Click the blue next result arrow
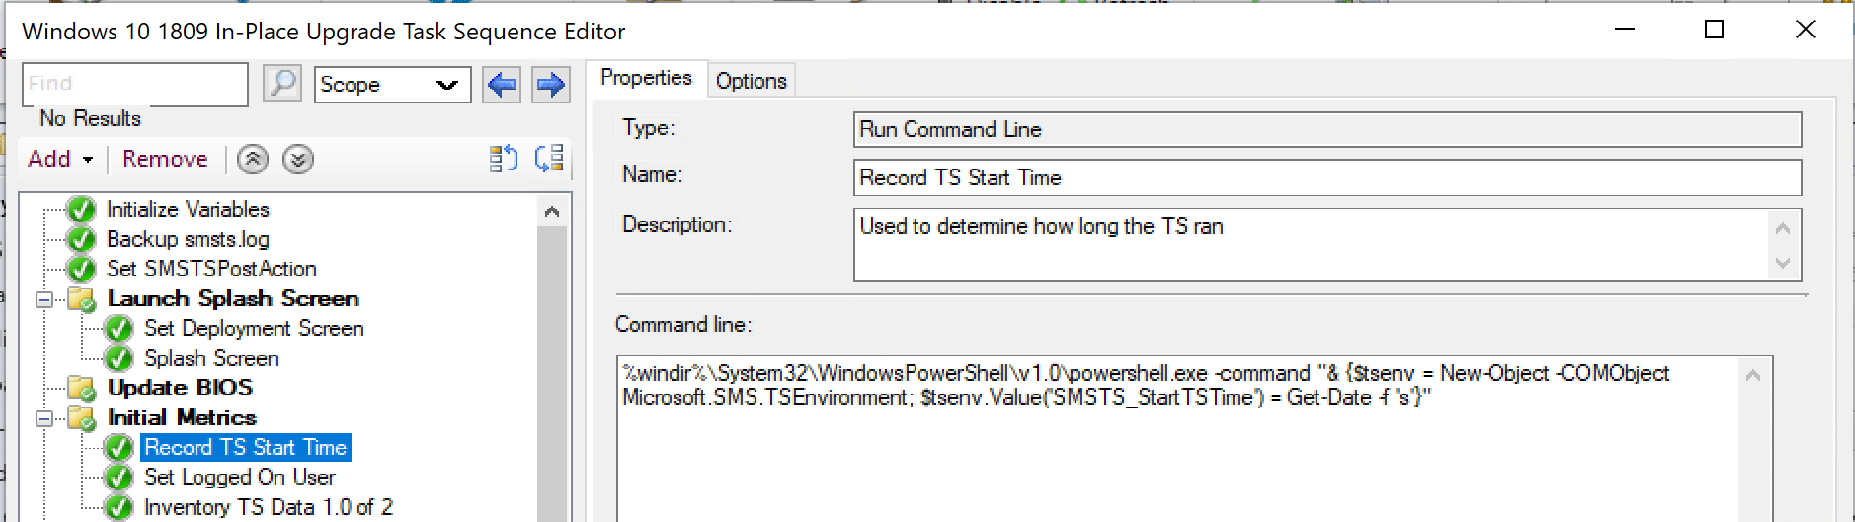Image resolution: width=1855 pixels, height=522 pixels. coord(550,84)
